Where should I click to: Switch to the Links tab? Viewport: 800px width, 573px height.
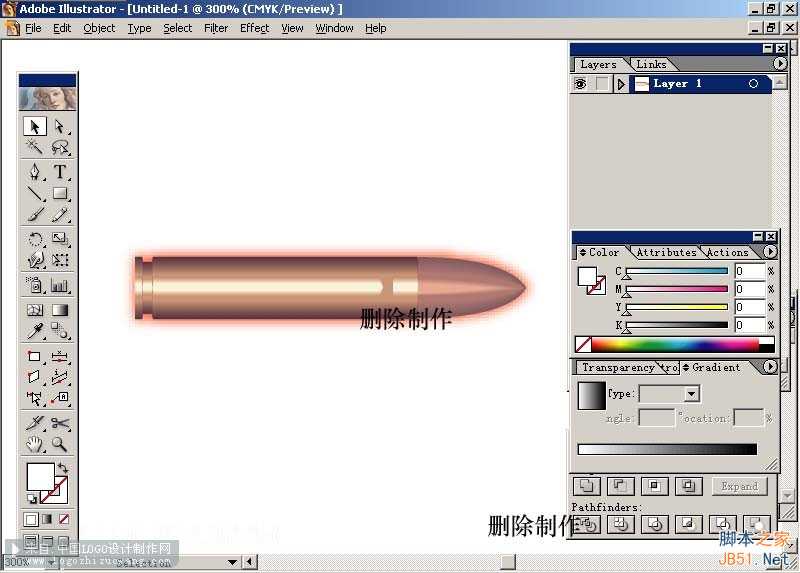(652, 64)
